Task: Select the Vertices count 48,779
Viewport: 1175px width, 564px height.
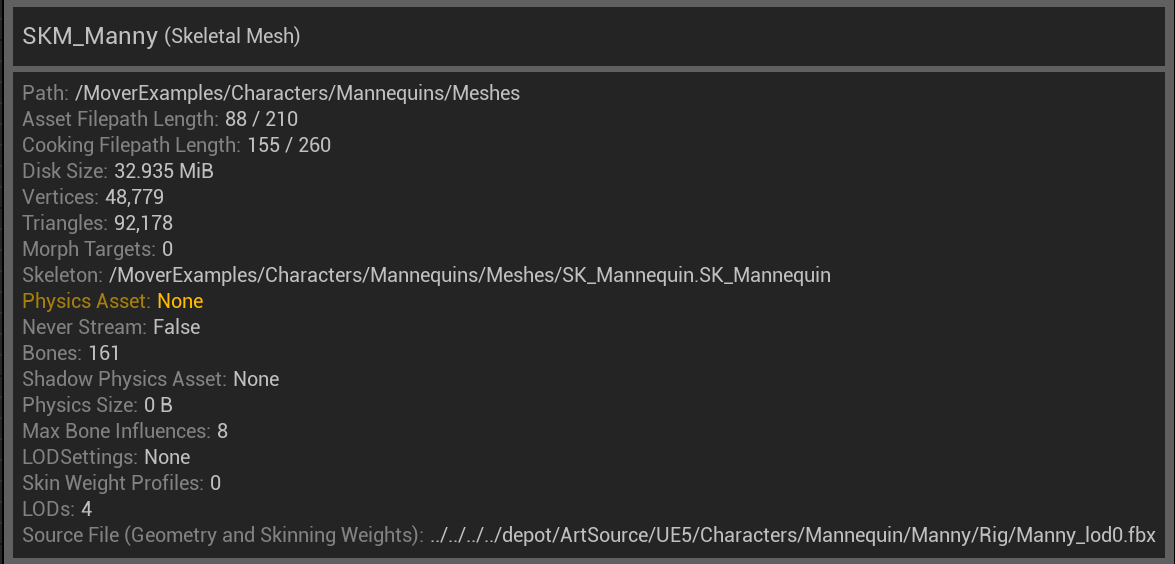Action: [134, 197]
